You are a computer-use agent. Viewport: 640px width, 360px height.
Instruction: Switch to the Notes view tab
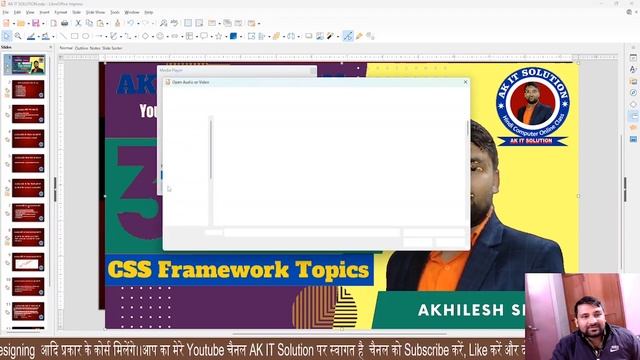pyautogui.click(x=95, y=48)
